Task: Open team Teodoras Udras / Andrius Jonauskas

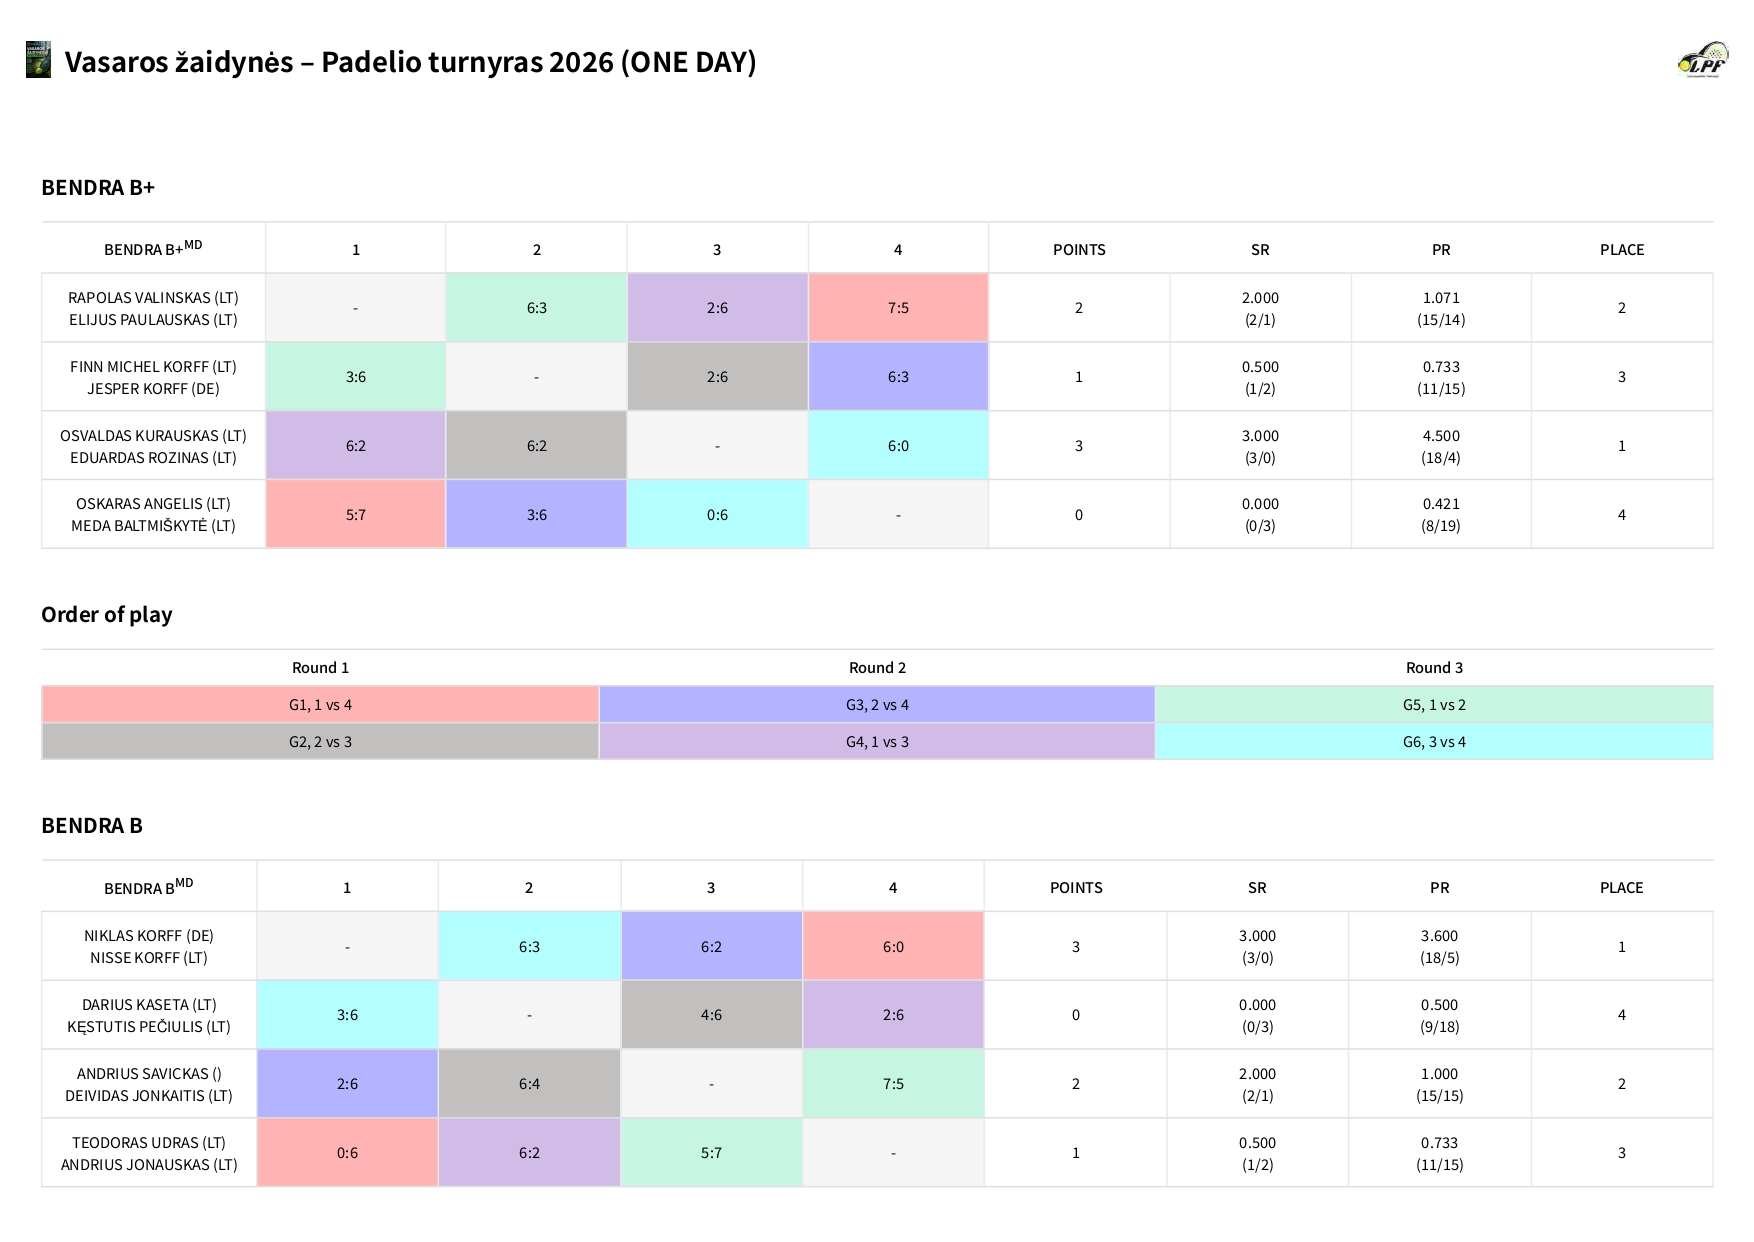Action: click(149, 1153)
